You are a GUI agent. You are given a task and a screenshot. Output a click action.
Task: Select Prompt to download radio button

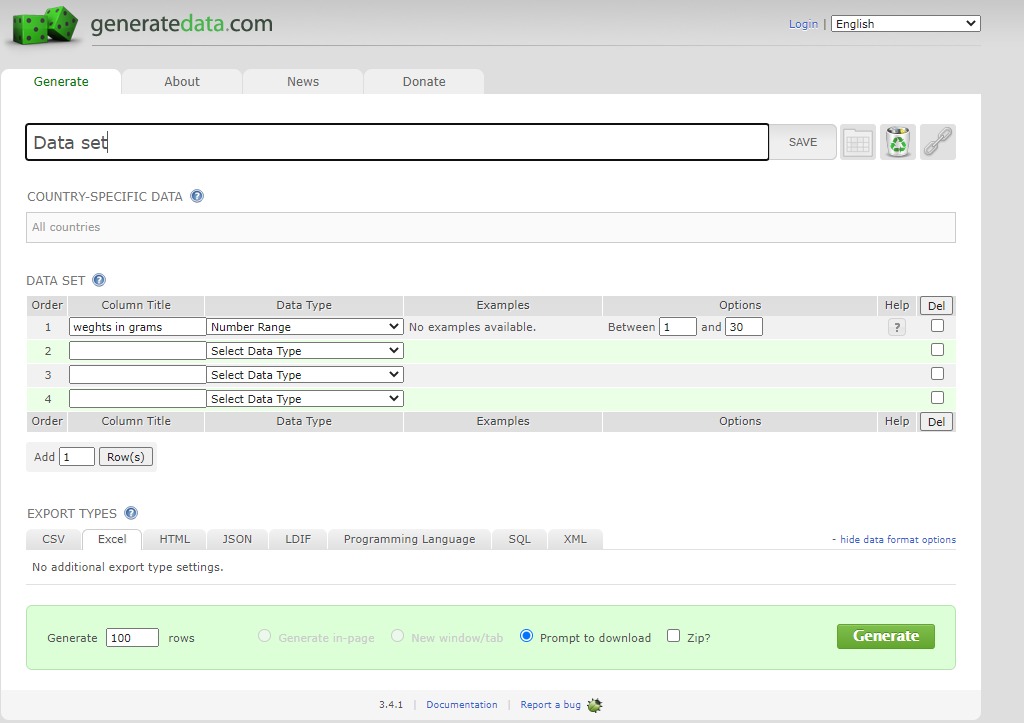pos(526,635)
